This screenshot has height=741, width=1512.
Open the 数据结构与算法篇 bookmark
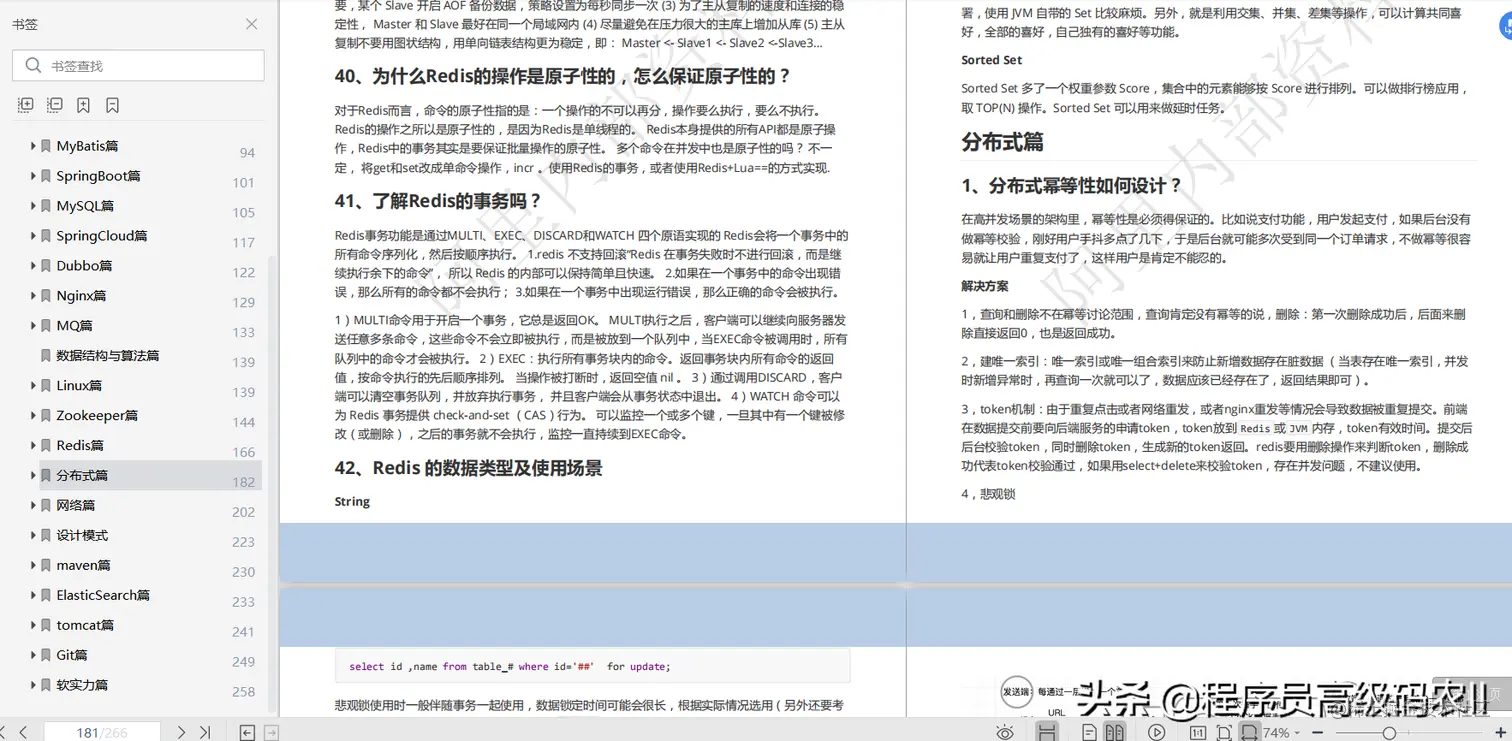108,355
